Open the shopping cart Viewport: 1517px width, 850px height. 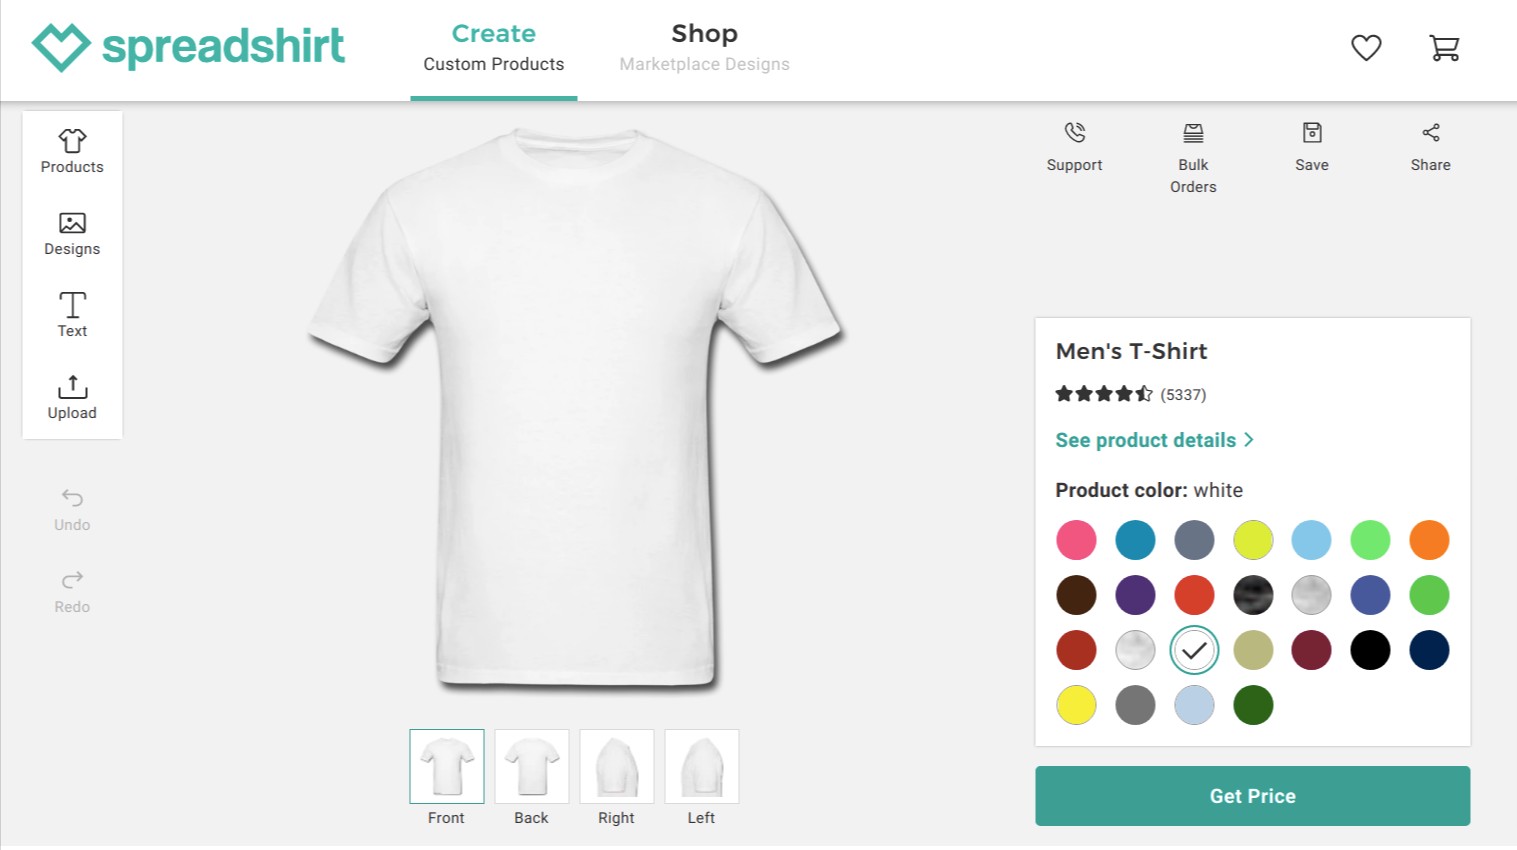click(1444, 48)
